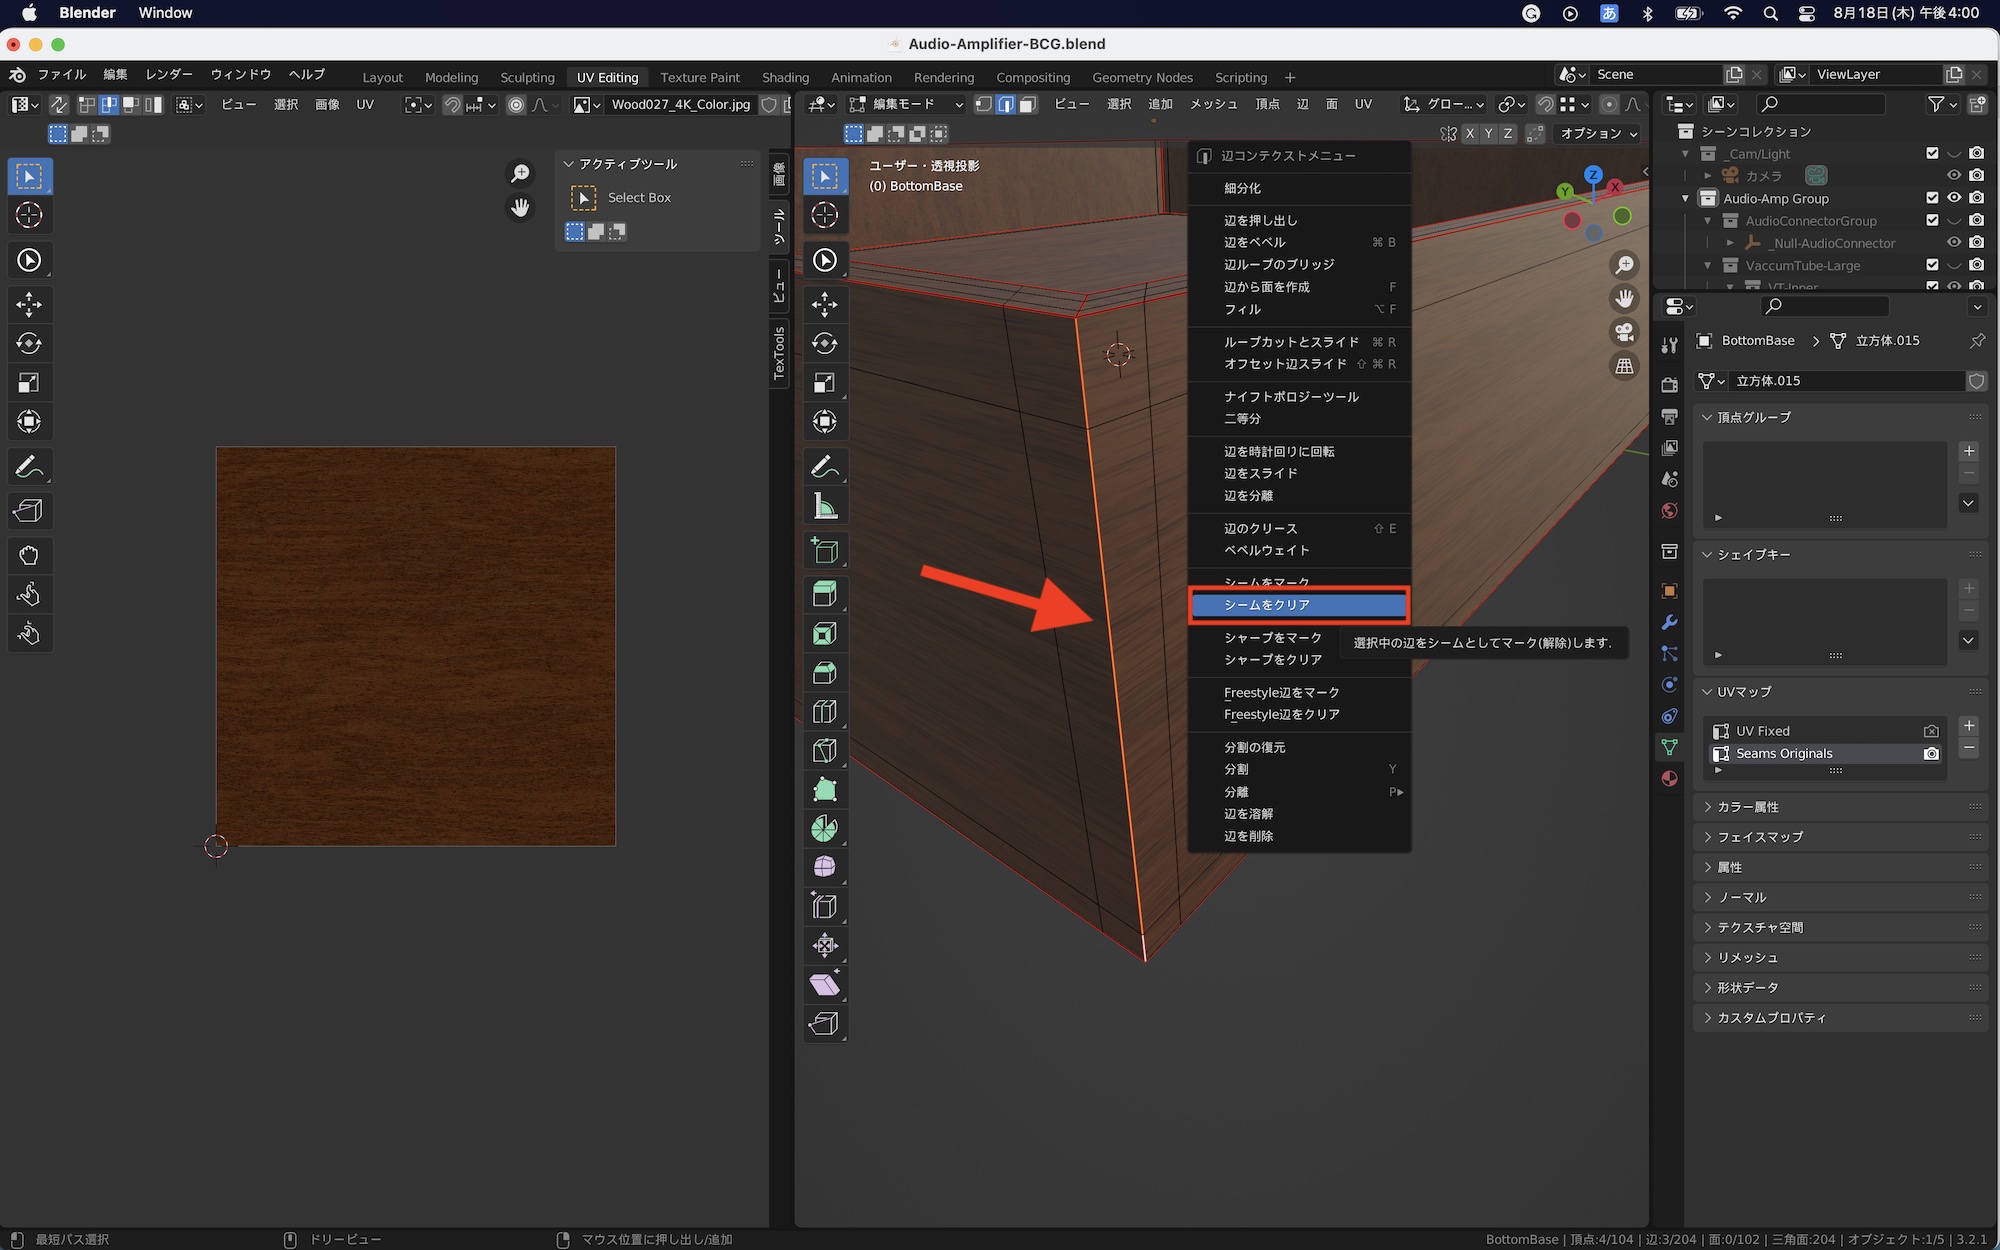Screen dimensions: 2000x1250
Task: Open the Material properties tab
Action: 1669,779
